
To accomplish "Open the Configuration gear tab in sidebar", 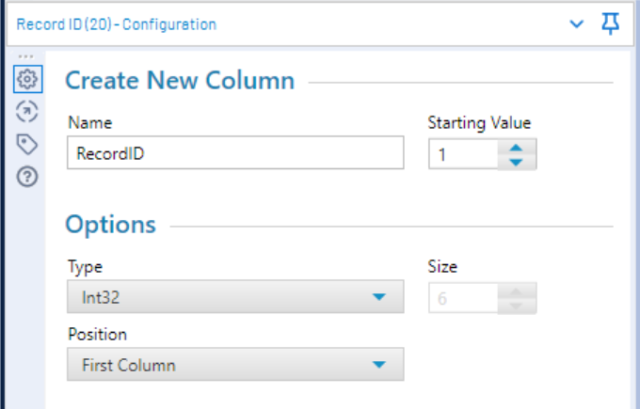I will [x=27, y=79].
